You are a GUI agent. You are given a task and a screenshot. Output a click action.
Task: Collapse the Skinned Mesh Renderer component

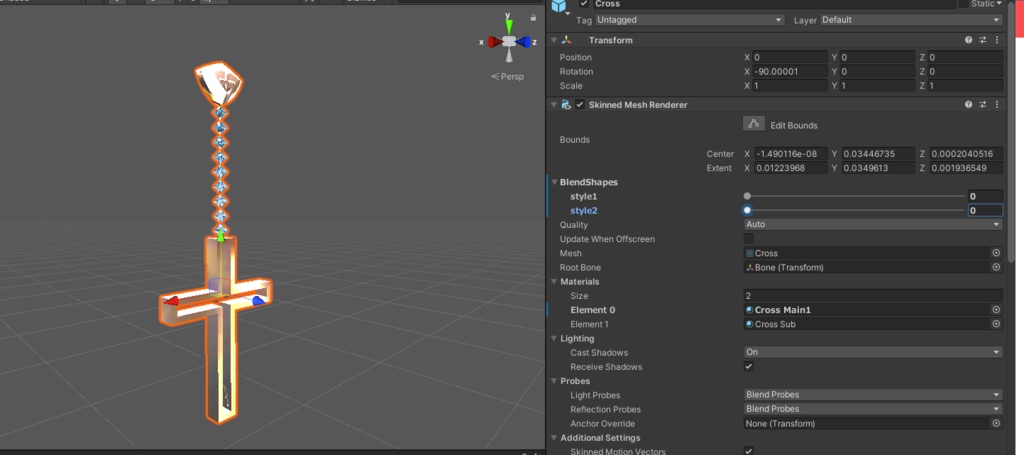coord(554,104)
